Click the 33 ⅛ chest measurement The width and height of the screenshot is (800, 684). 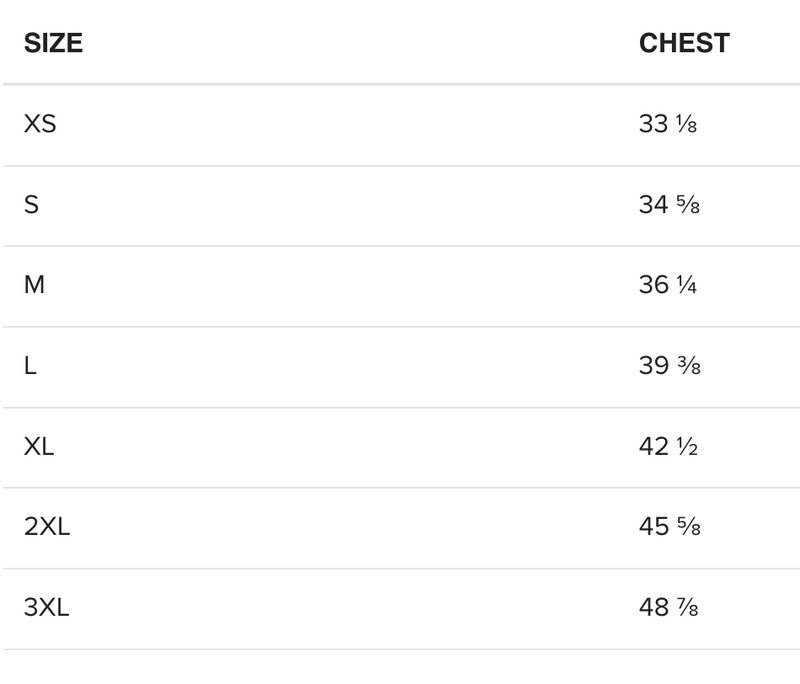tap(668, 124)
